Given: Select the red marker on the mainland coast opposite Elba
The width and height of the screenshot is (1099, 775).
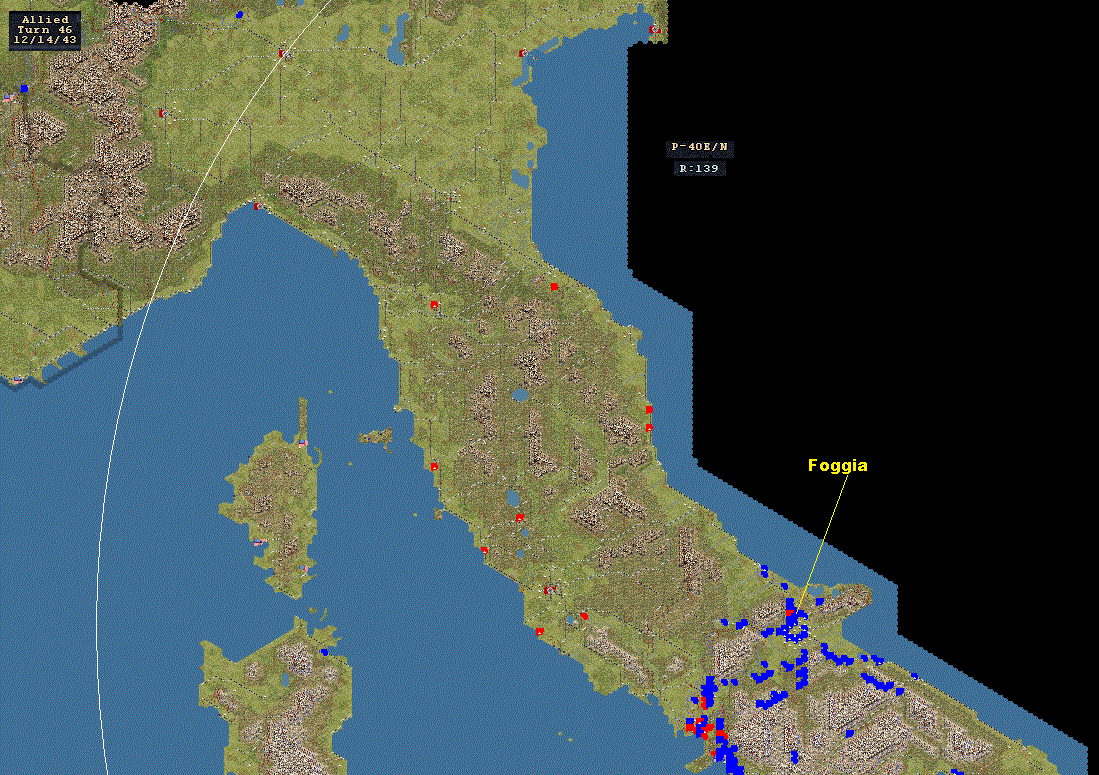Looking at the screenshot, I should click(x=435, y=467).
